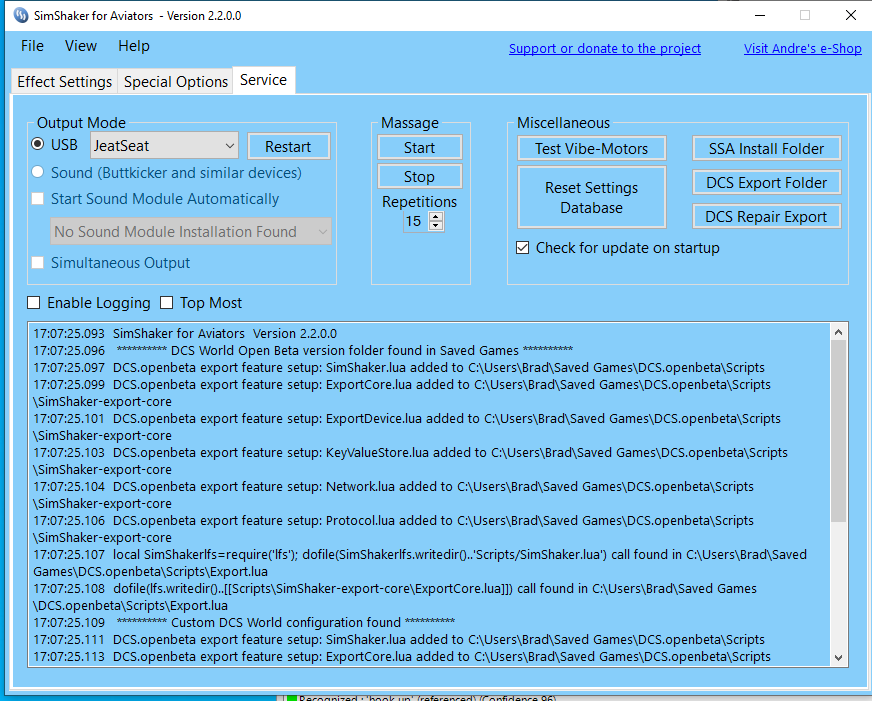The image size is (872, 701).
Task: Decrease Repetitions with the down arrow
Action: tap(437, 226)
